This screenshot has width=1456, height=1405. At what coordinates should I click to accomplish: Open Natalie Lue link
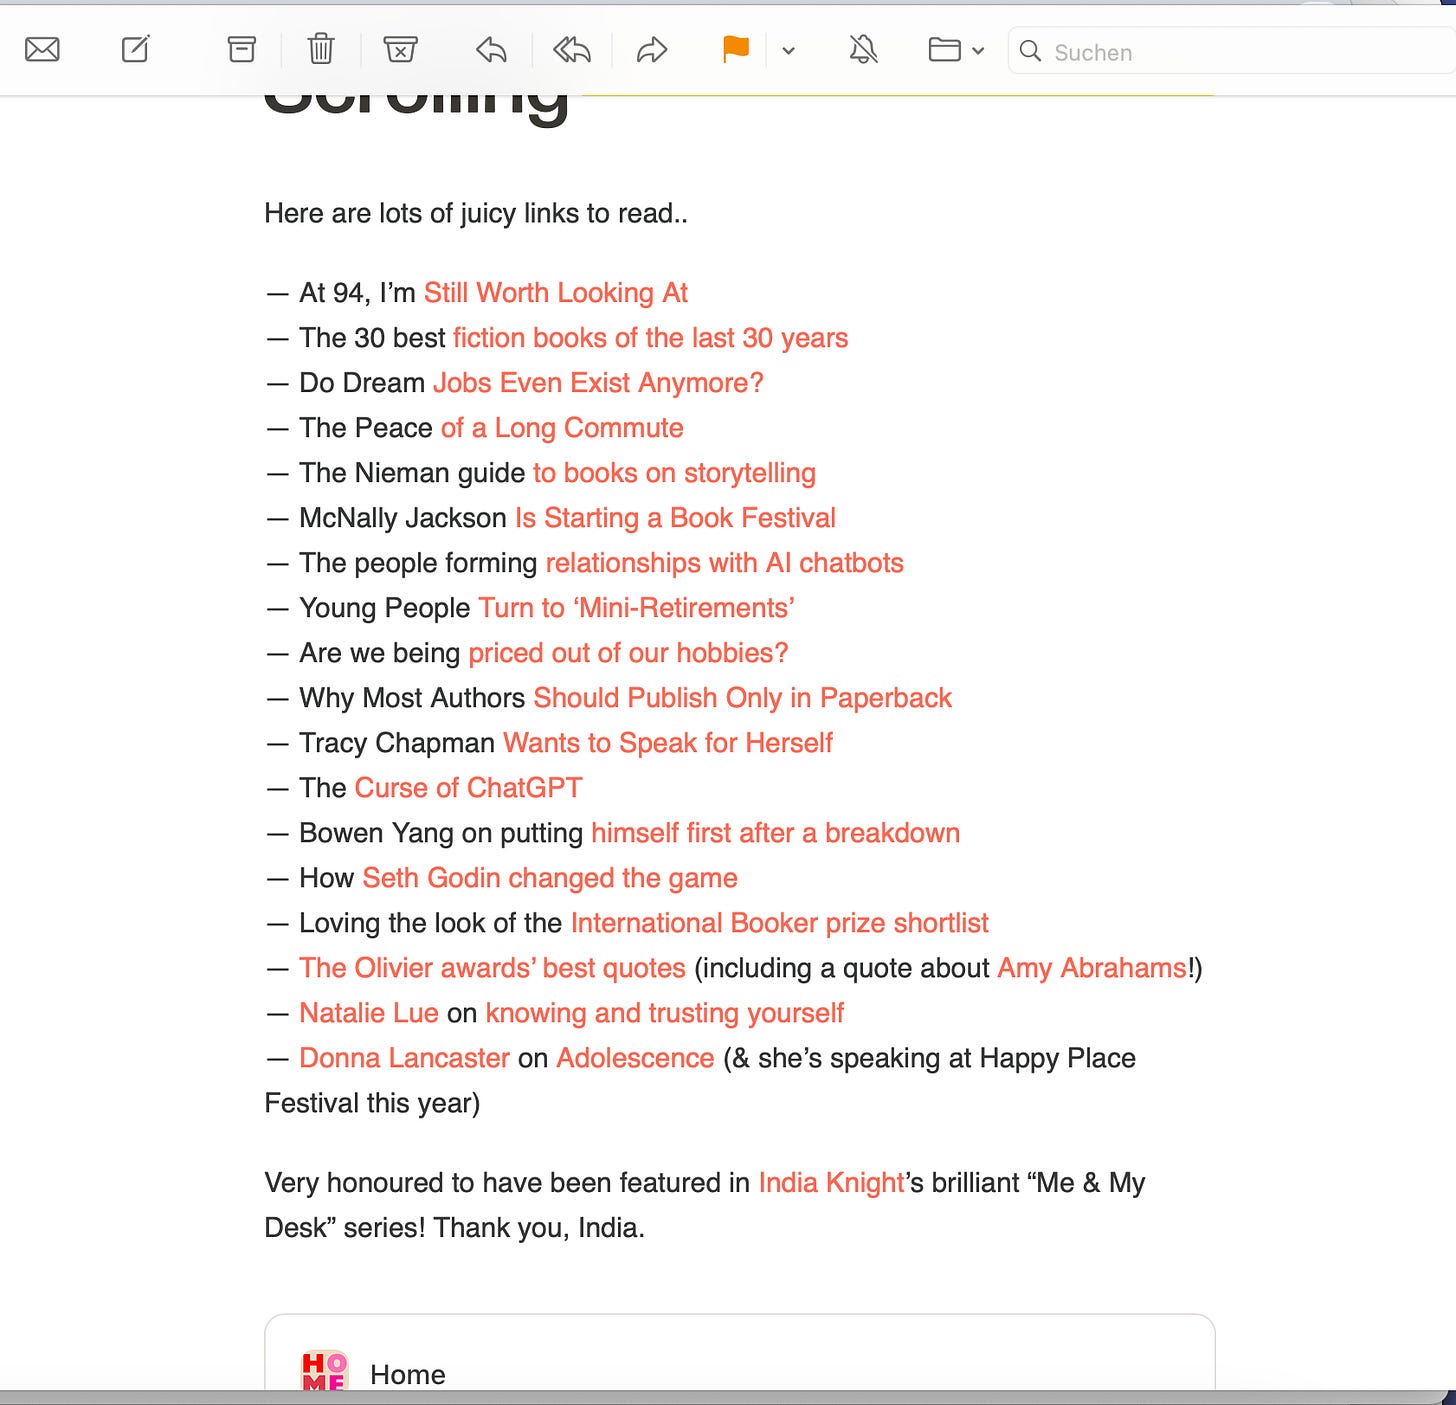coord(369,1013)
